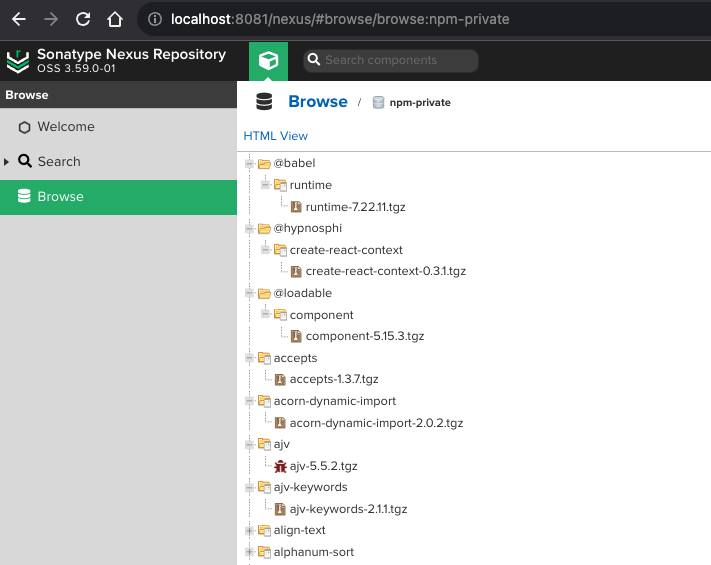Viewport: 711px width, 565px height.
Task: Collapse the ajv tree node
Action: (x=249, y=444)
